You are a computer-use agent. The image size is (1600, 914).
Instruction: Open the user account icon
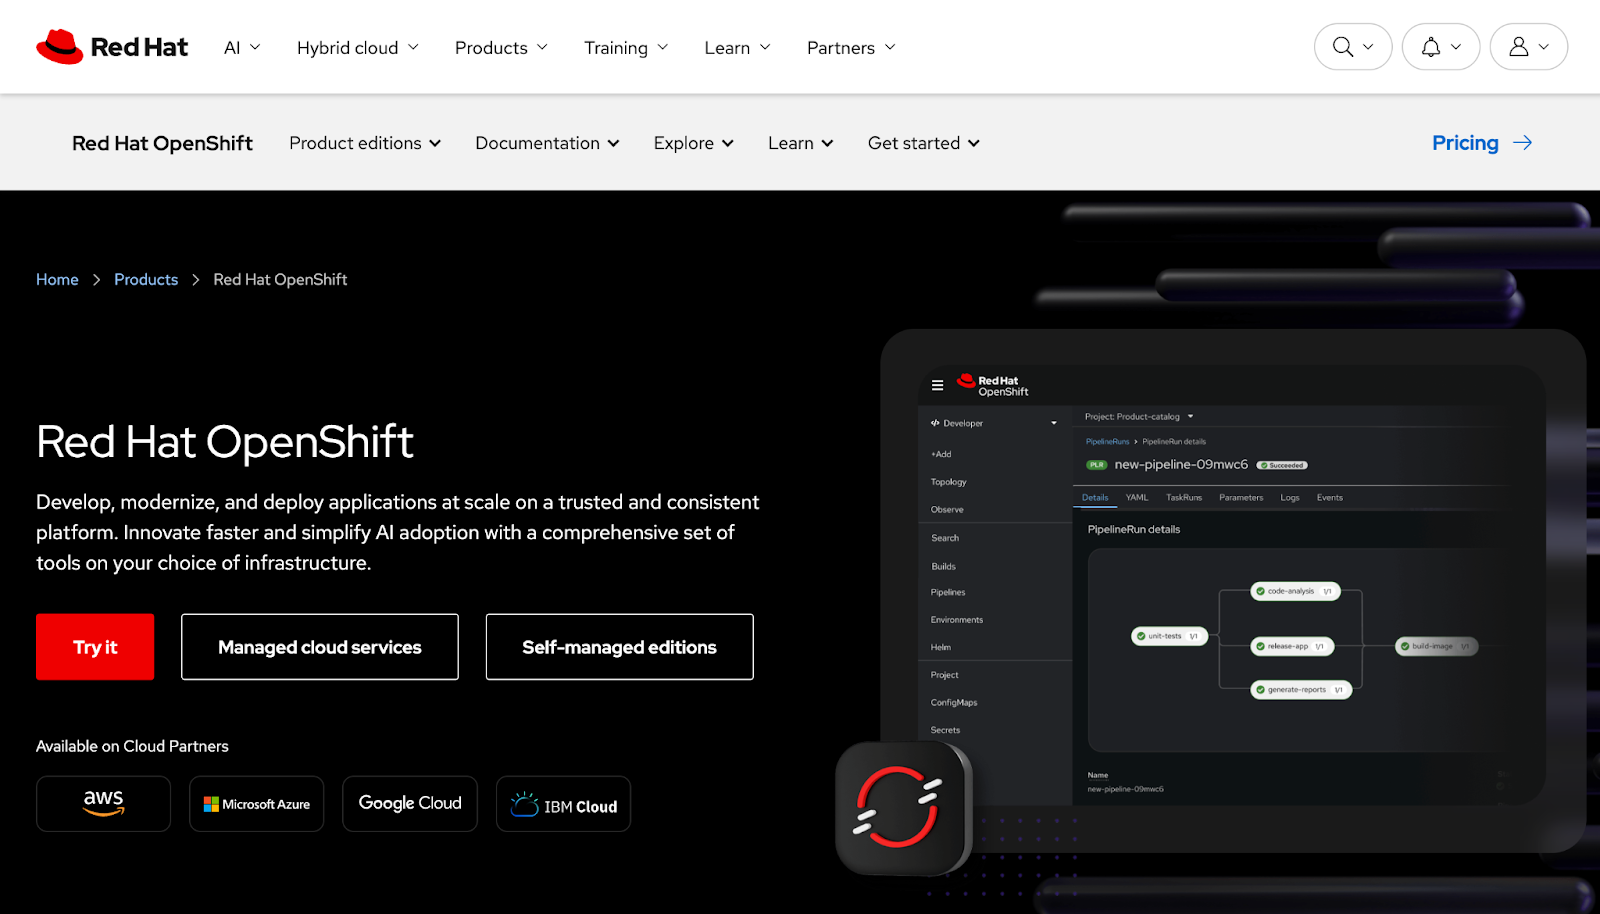pyautogui.click(x=1519, y=47)
